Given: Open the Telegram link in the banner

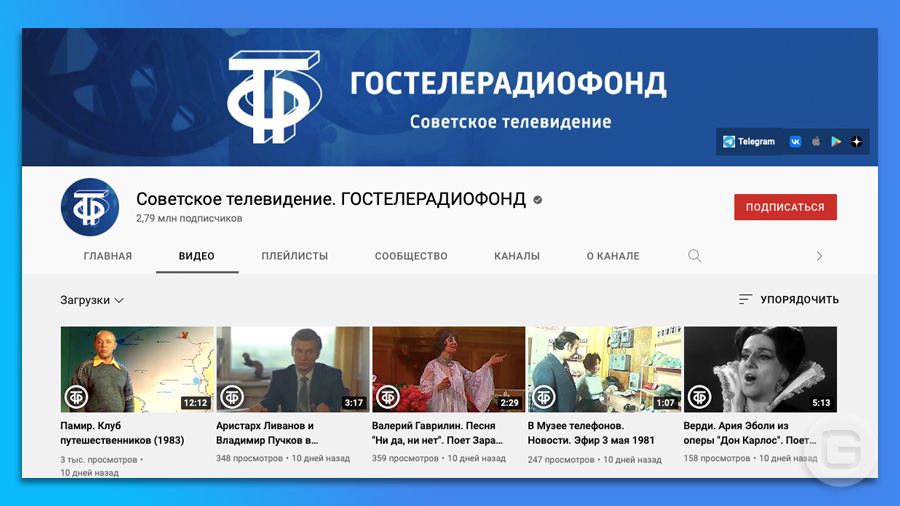Looking at the screenshot, I should 748,142.
